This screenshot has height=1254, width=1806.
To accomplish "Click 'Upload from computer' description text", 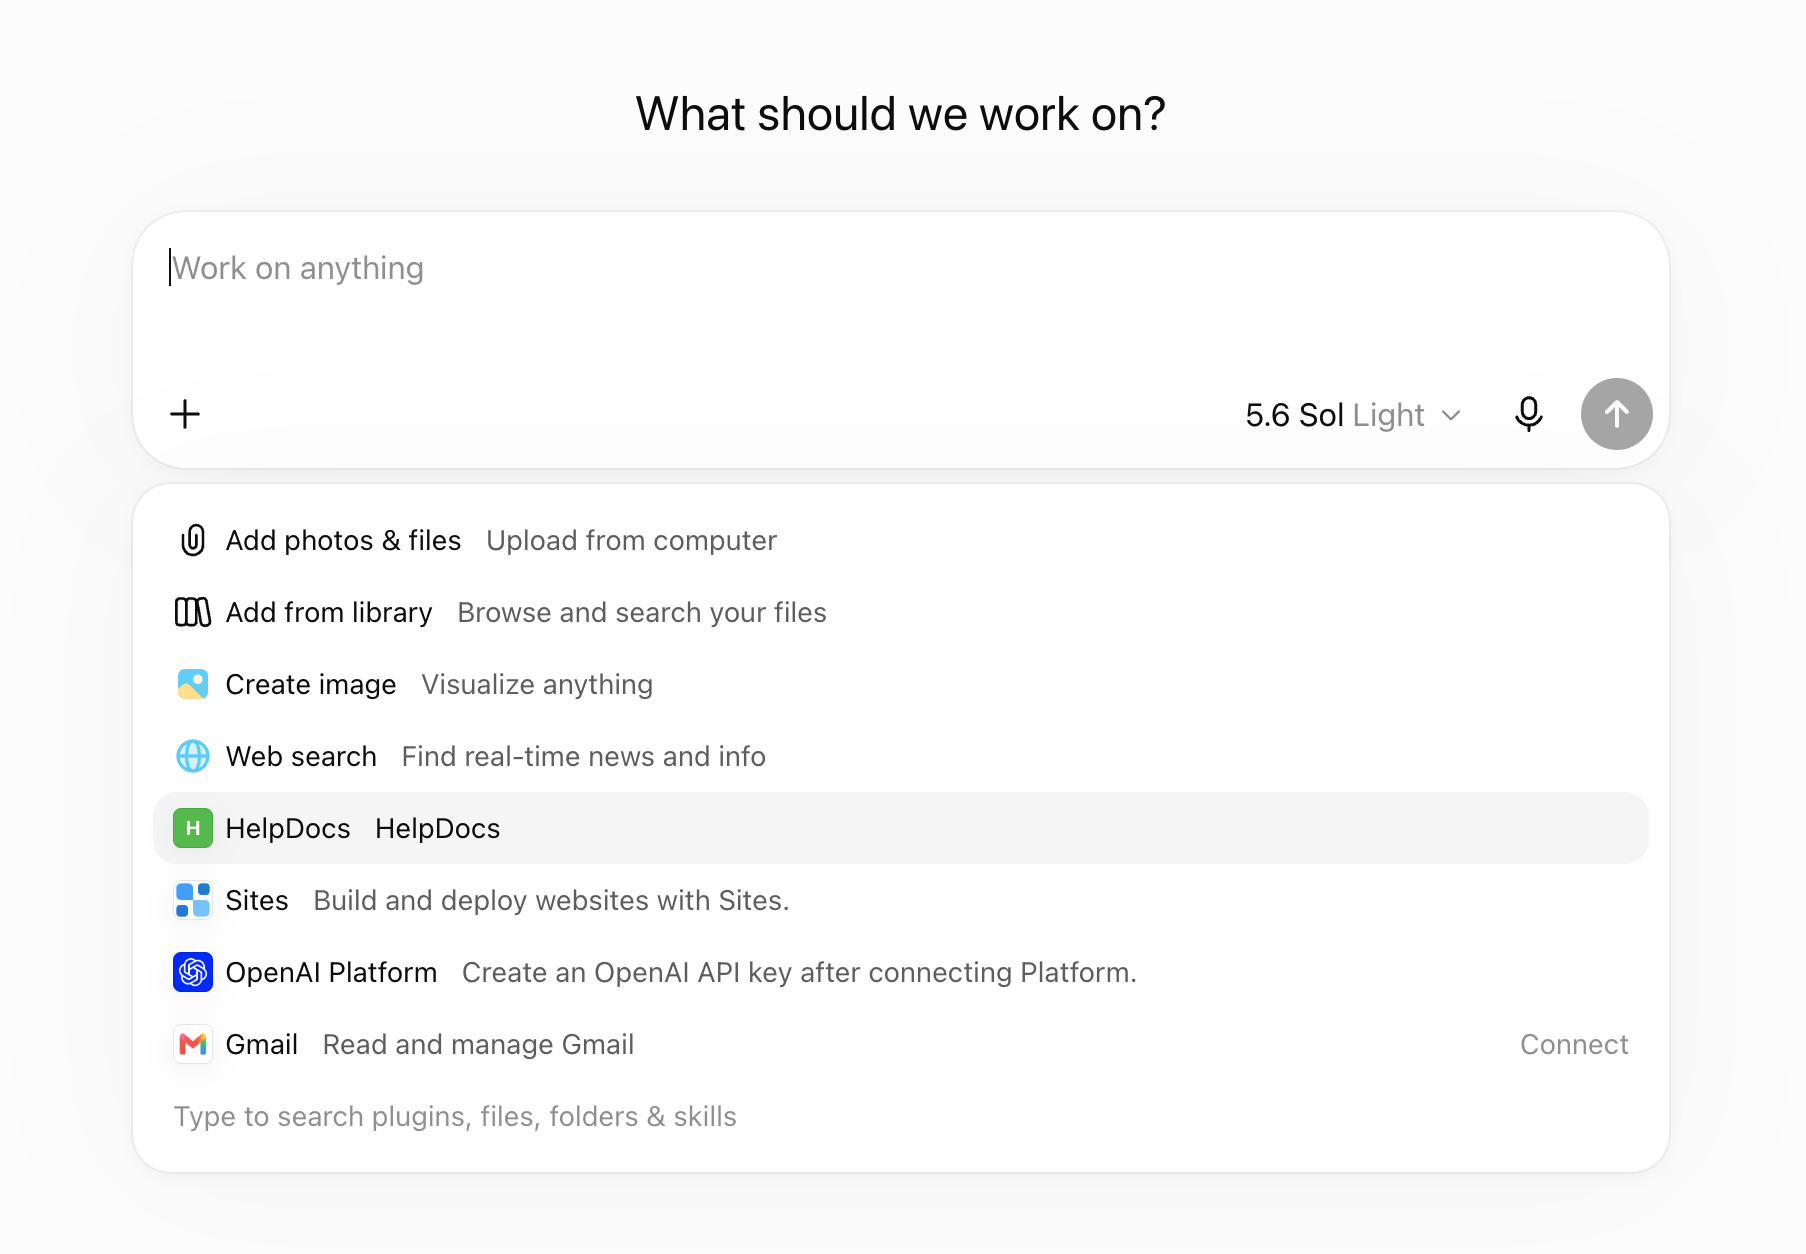I will (x=631, y=540).
